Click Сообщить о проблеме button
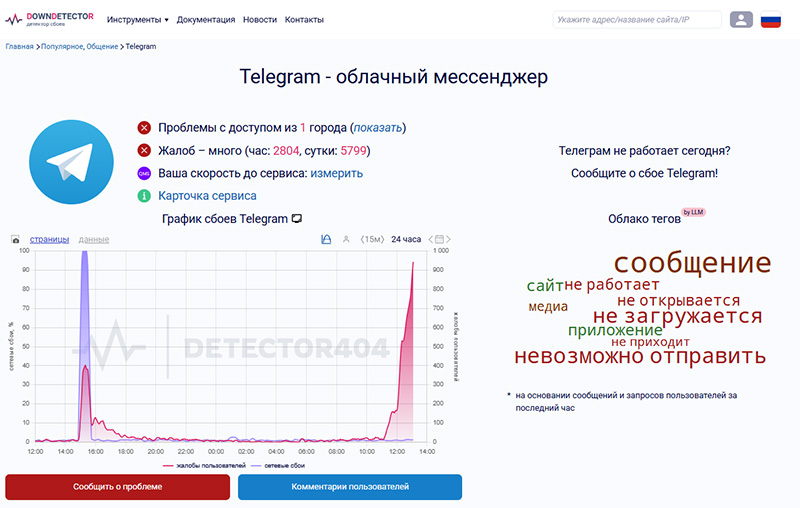Image resolution: width=800 pixels, height=508 pixels. tap(117, 487)
